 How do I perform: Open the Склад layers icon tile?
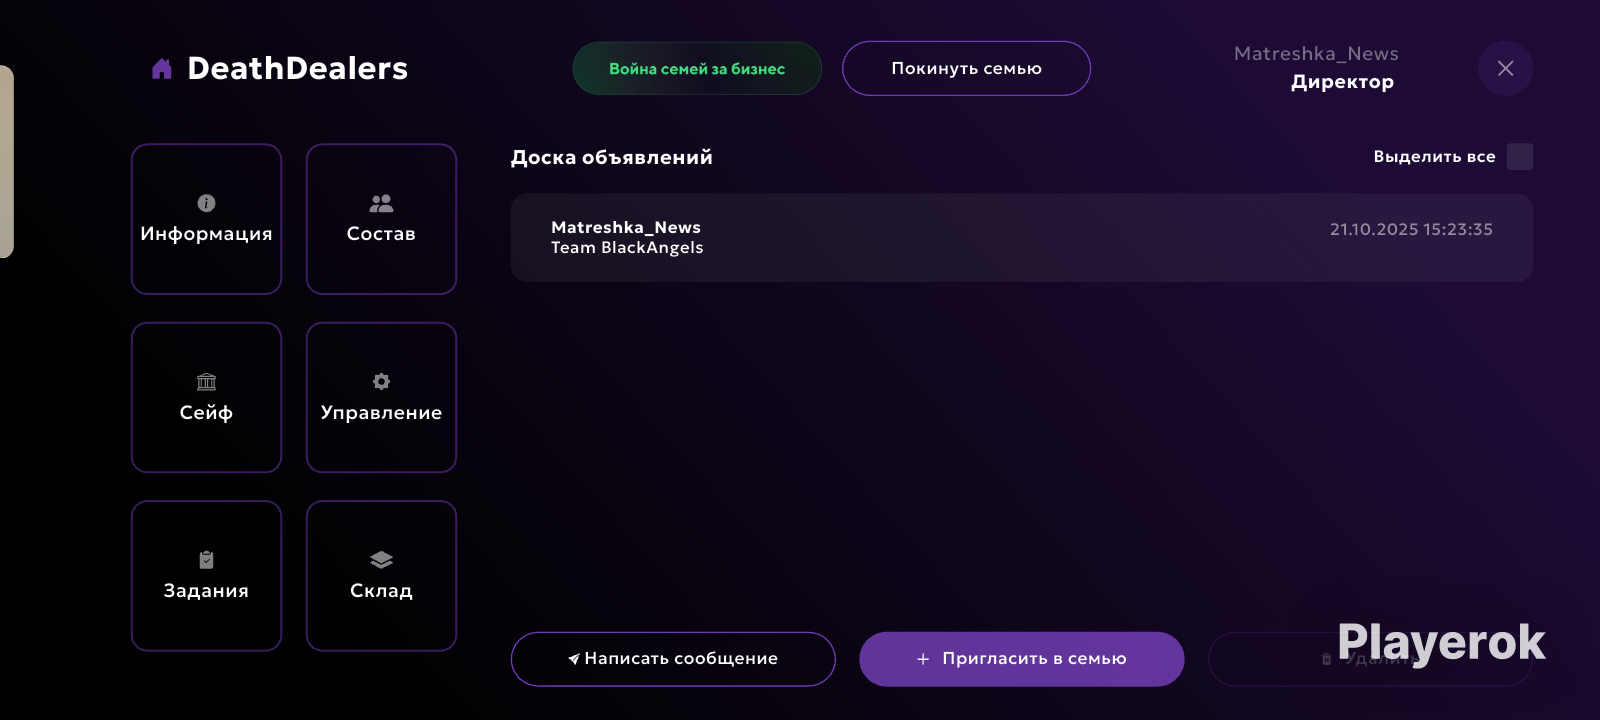click(x=381, y=576)
